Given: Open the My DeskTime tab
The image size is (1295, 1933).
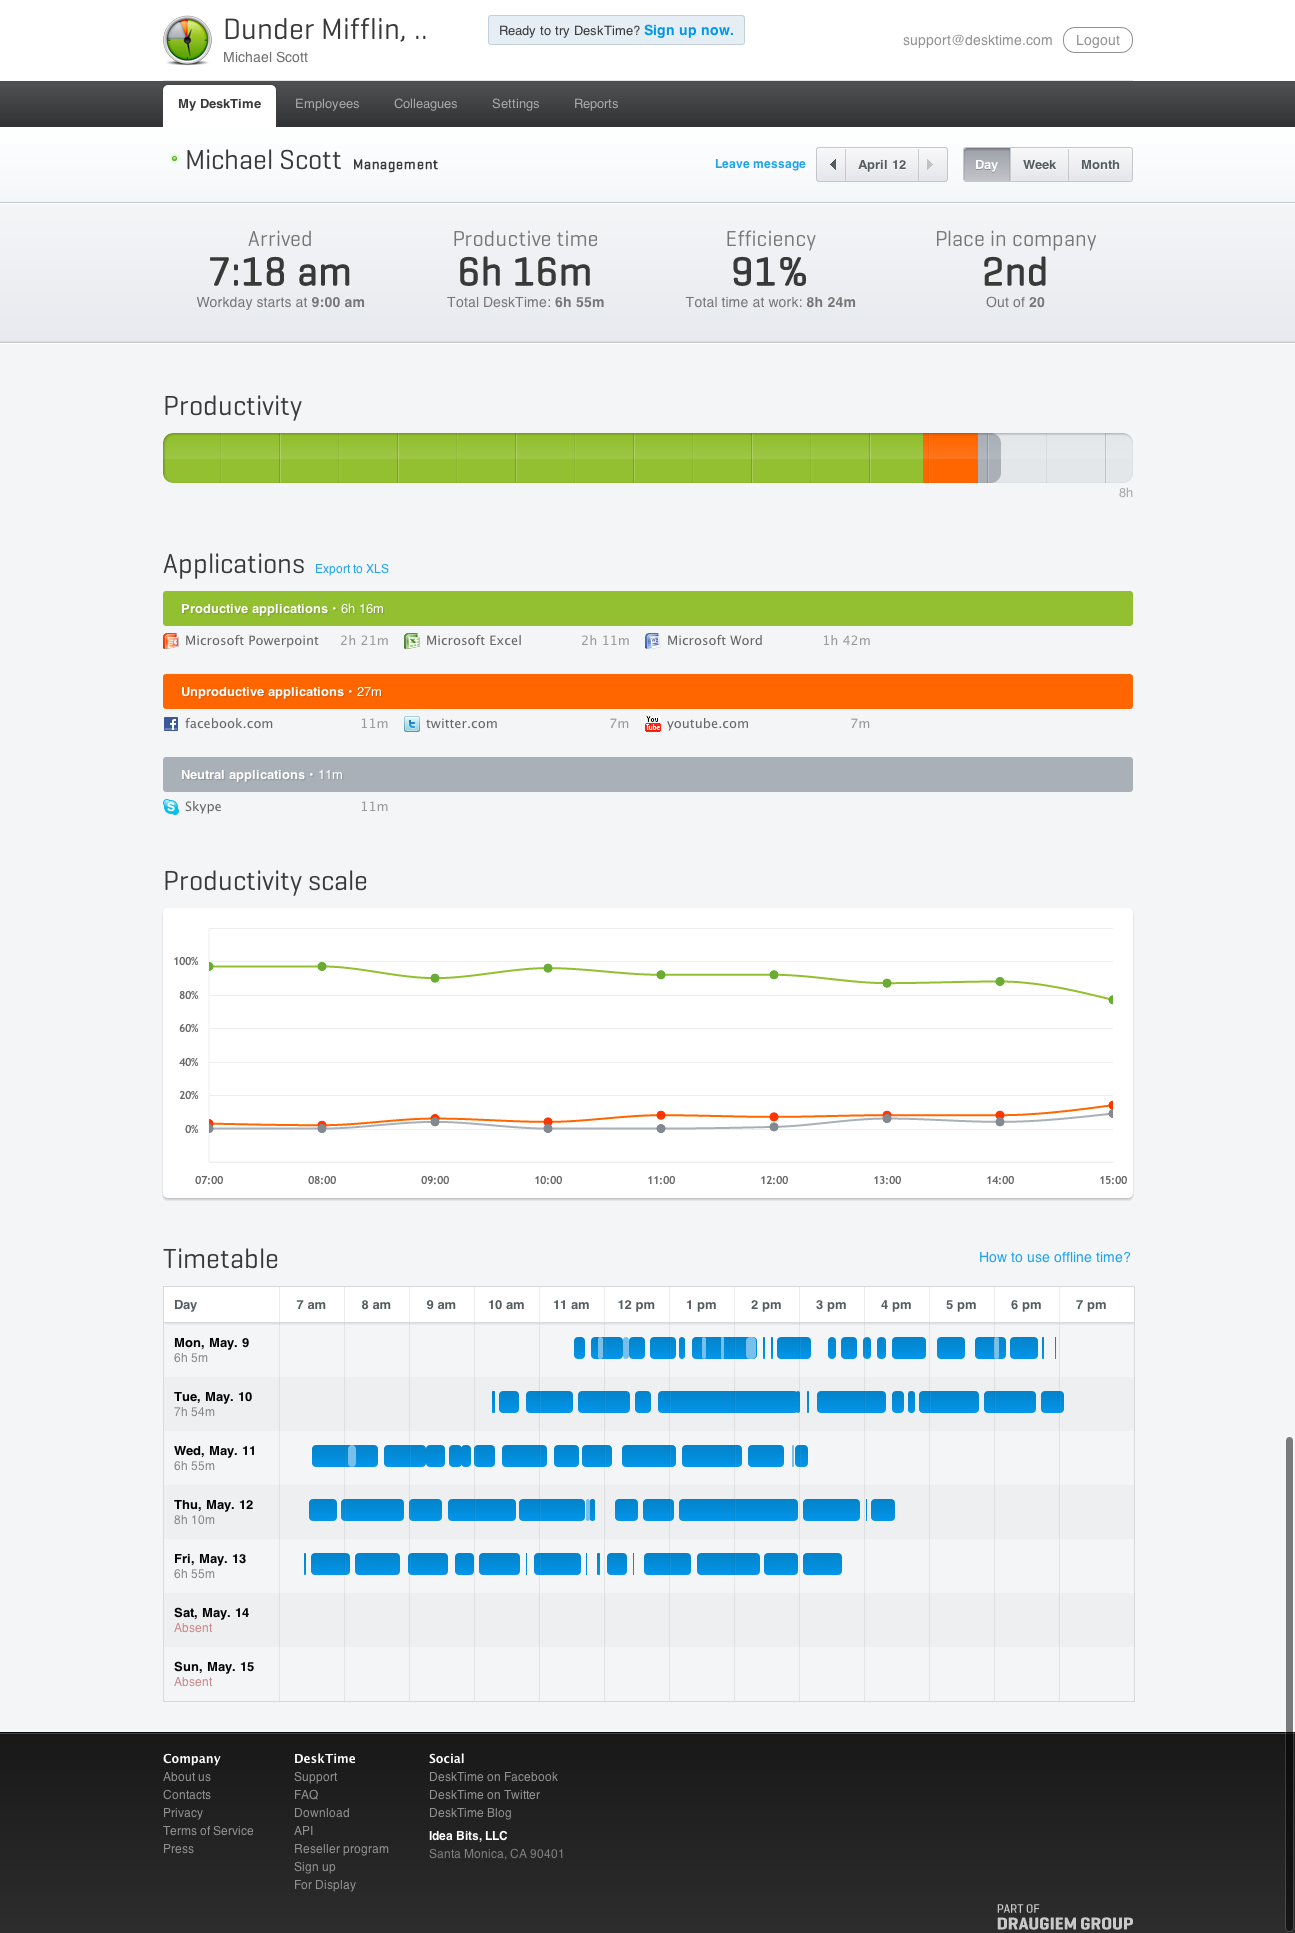Looking at the screenshot, I should tap(220, 104).
